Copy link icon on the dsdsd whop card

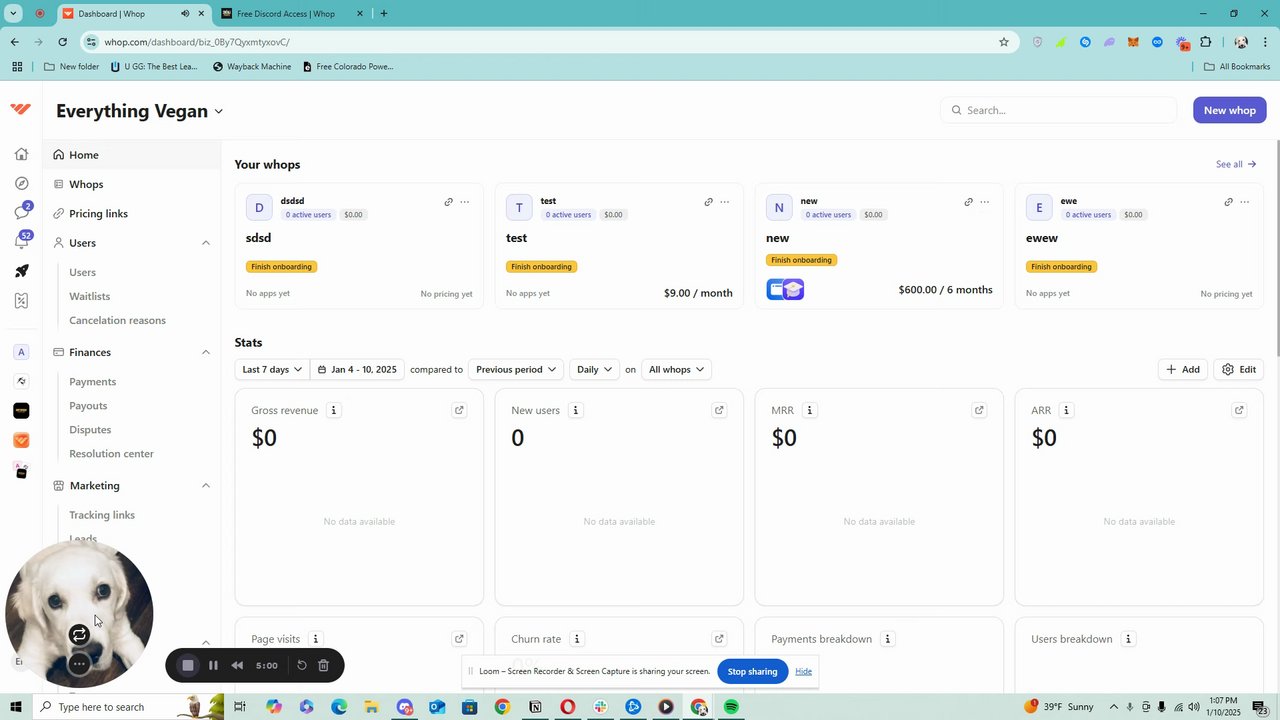tap(448, 202)
